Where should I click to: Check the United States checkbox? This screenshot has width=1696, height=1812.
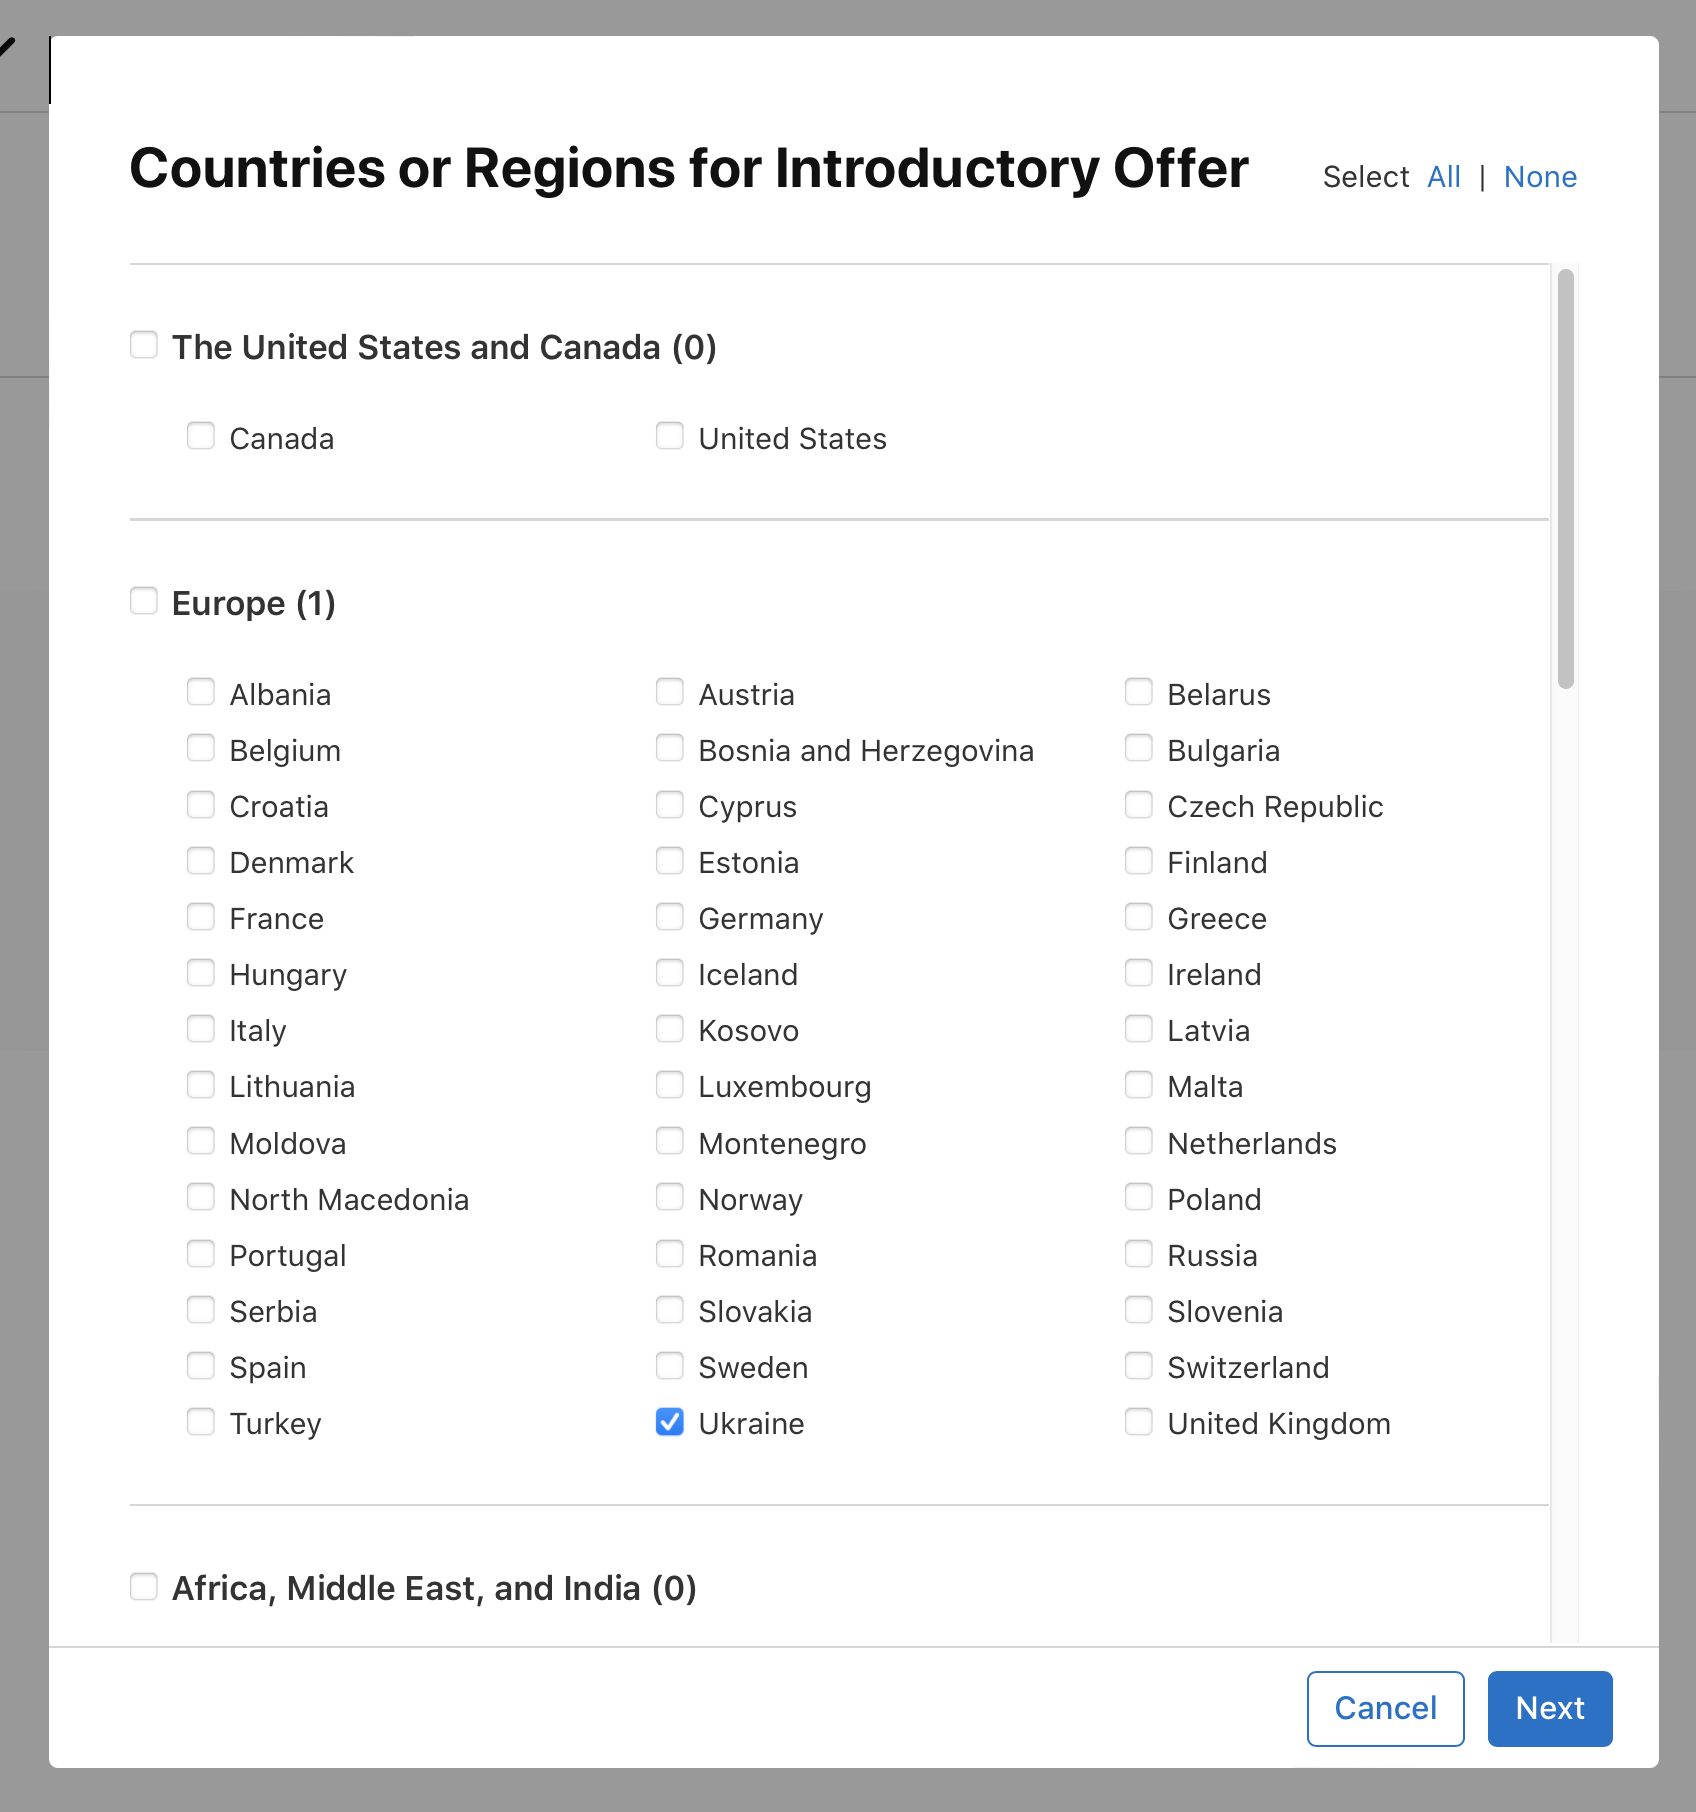[x=669, y=436]
